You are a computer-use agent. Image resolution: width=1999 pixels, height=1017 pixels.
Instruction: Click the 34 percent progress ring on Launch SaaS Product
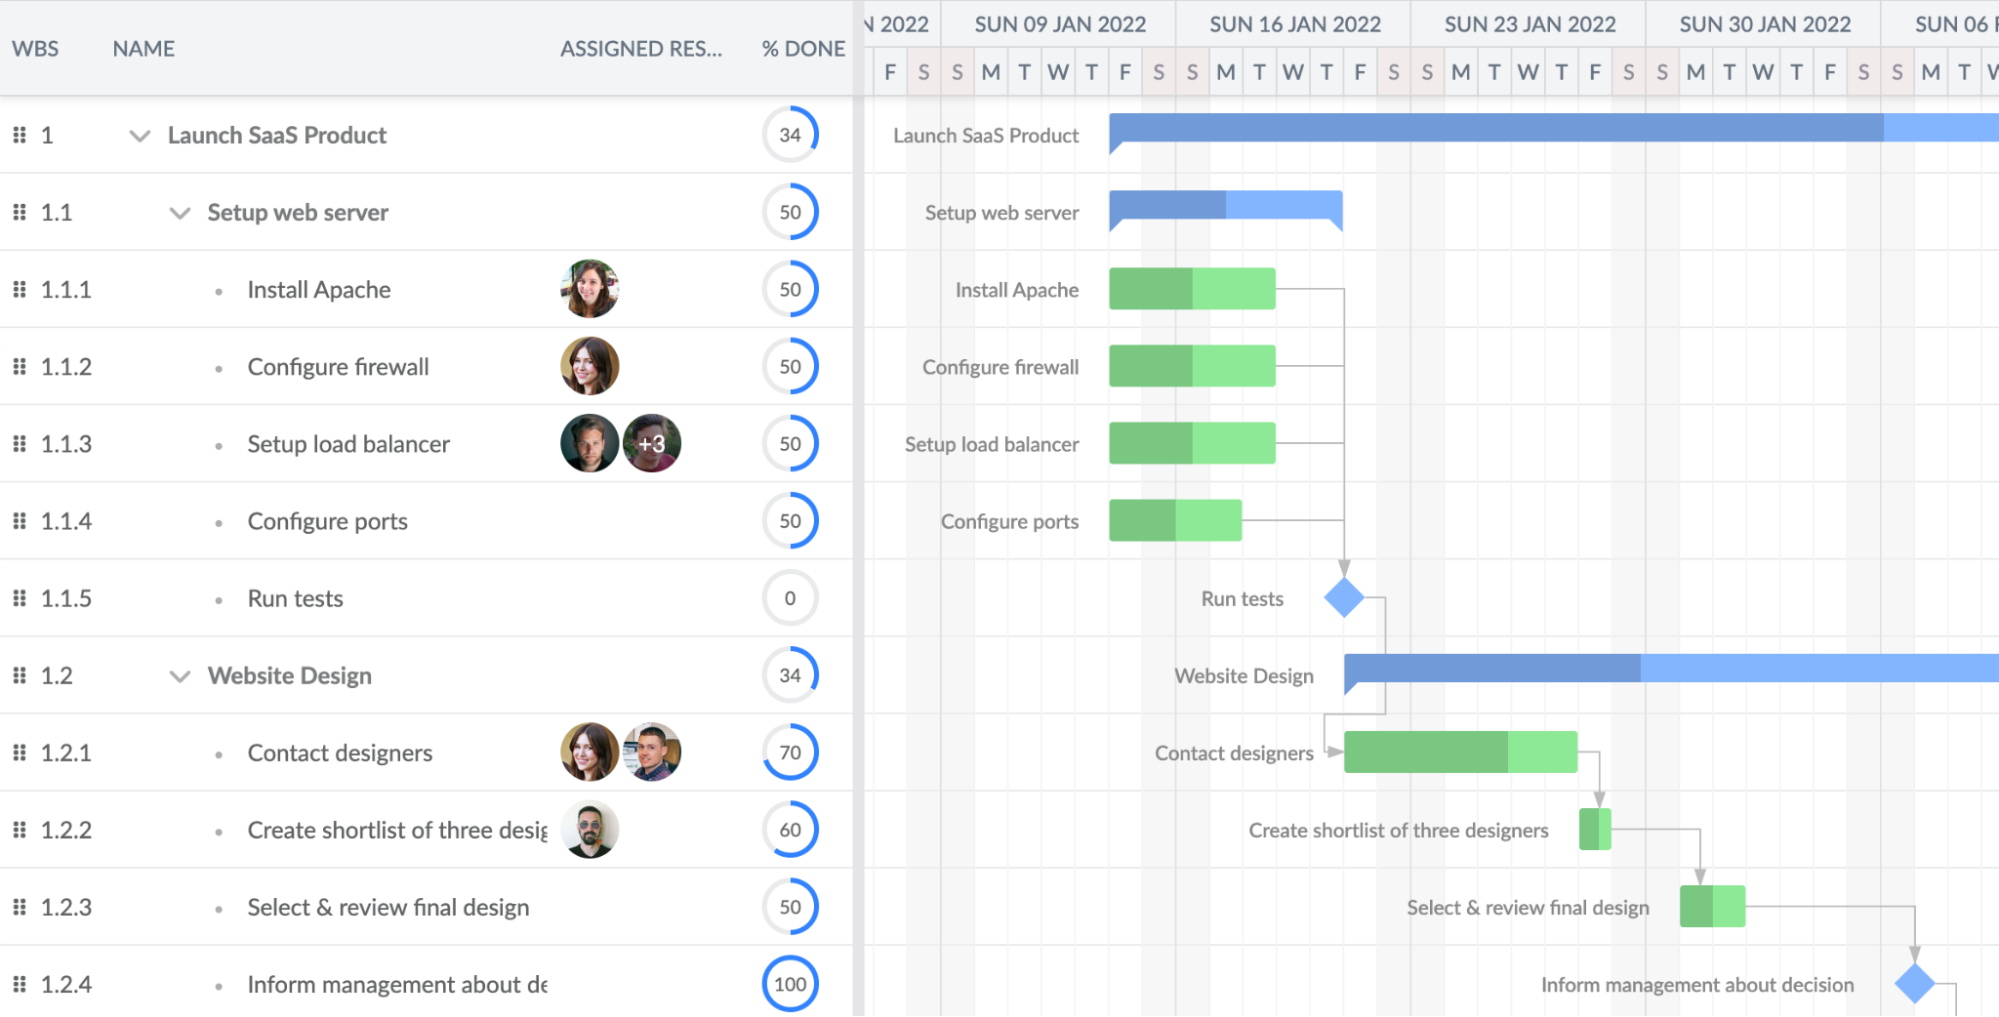pos(790,135)
